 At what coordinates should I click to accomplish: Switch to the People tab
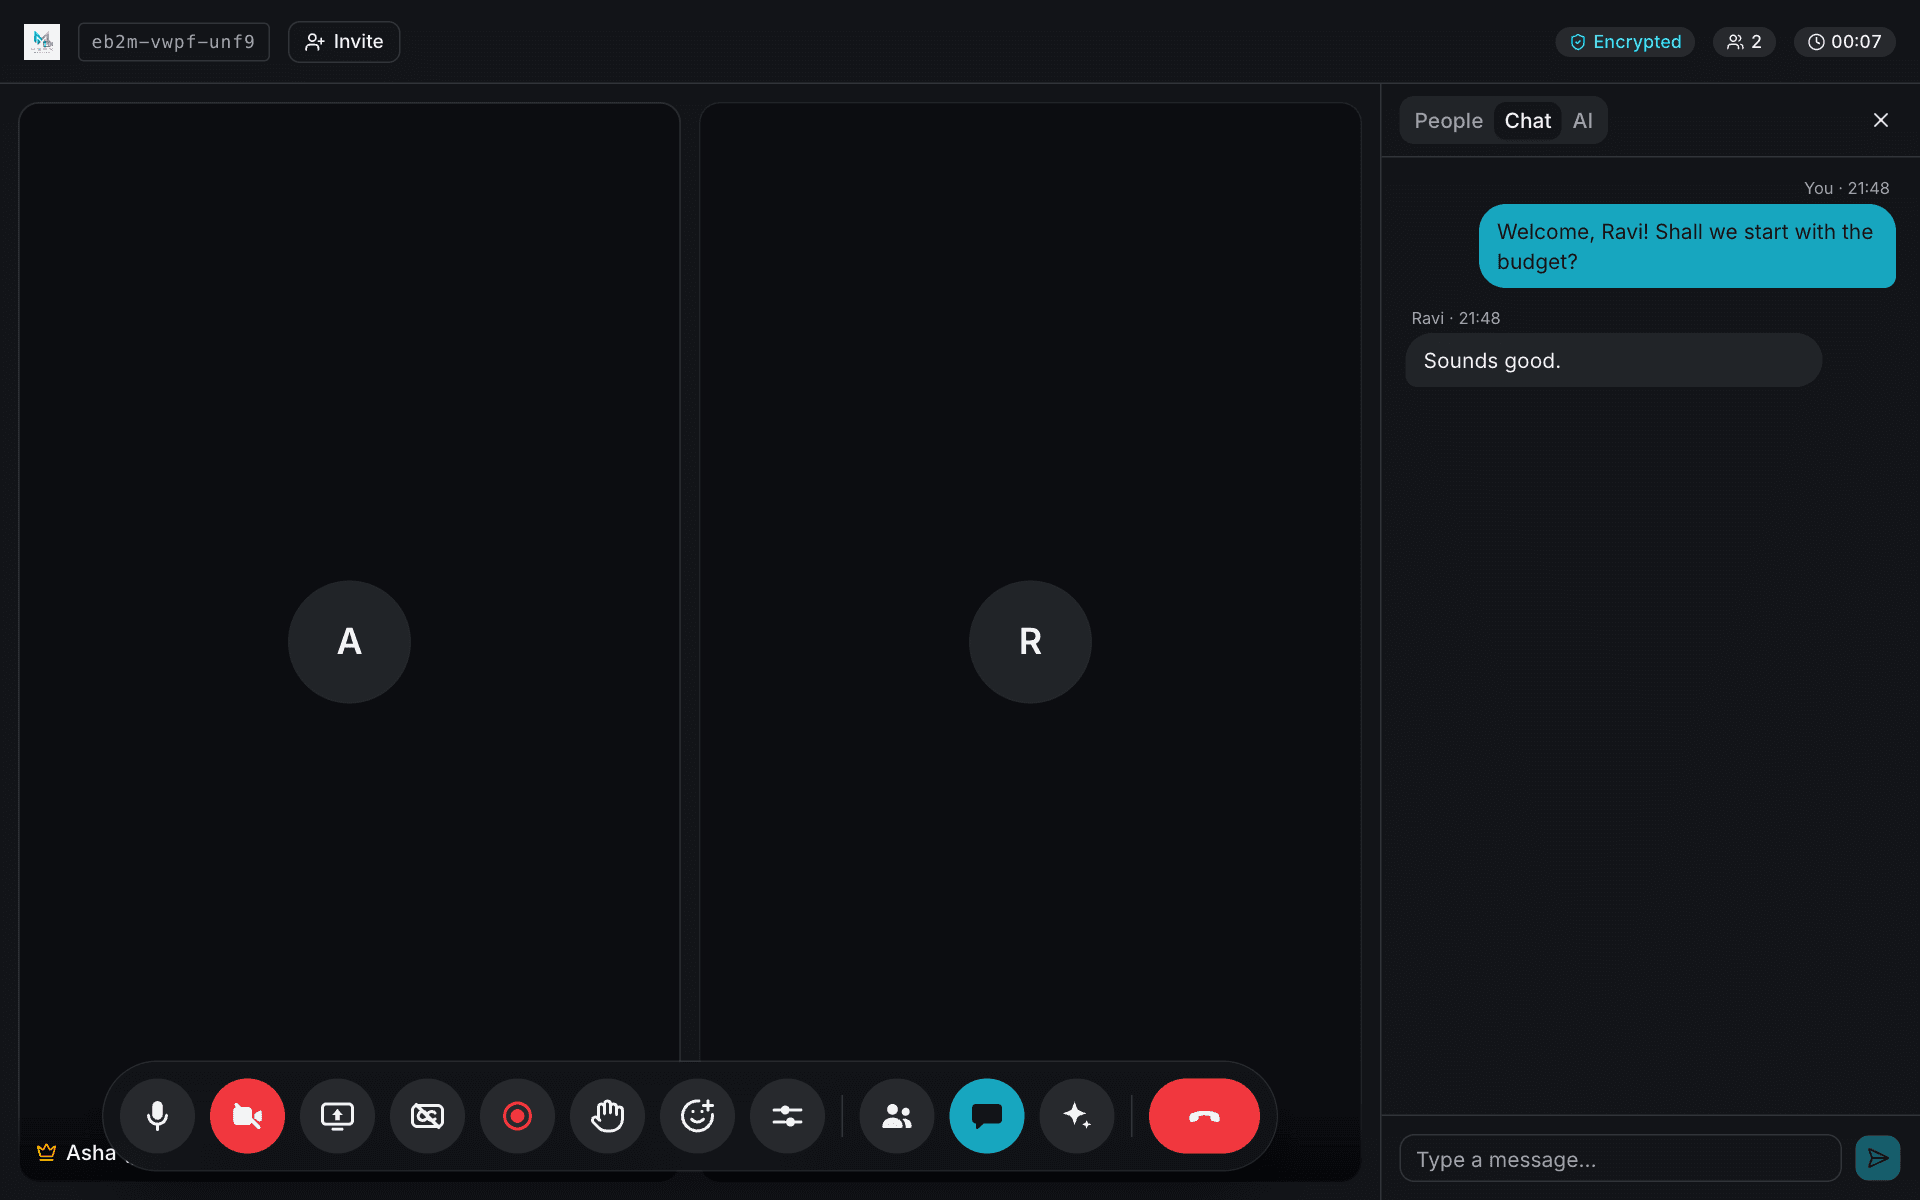point(1448,121)
